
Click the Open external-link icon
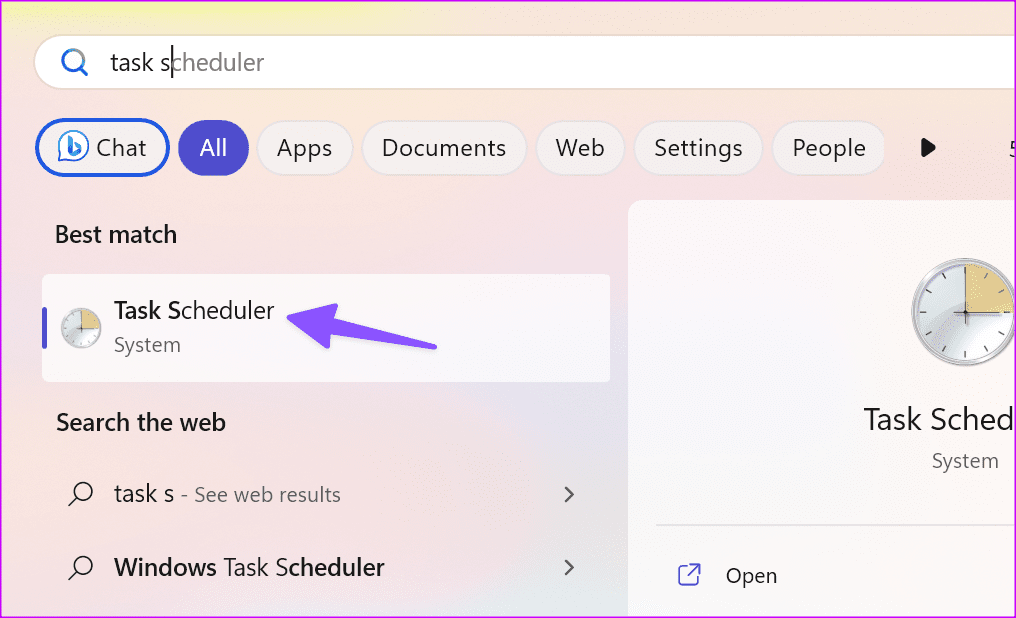pos(689,575)
